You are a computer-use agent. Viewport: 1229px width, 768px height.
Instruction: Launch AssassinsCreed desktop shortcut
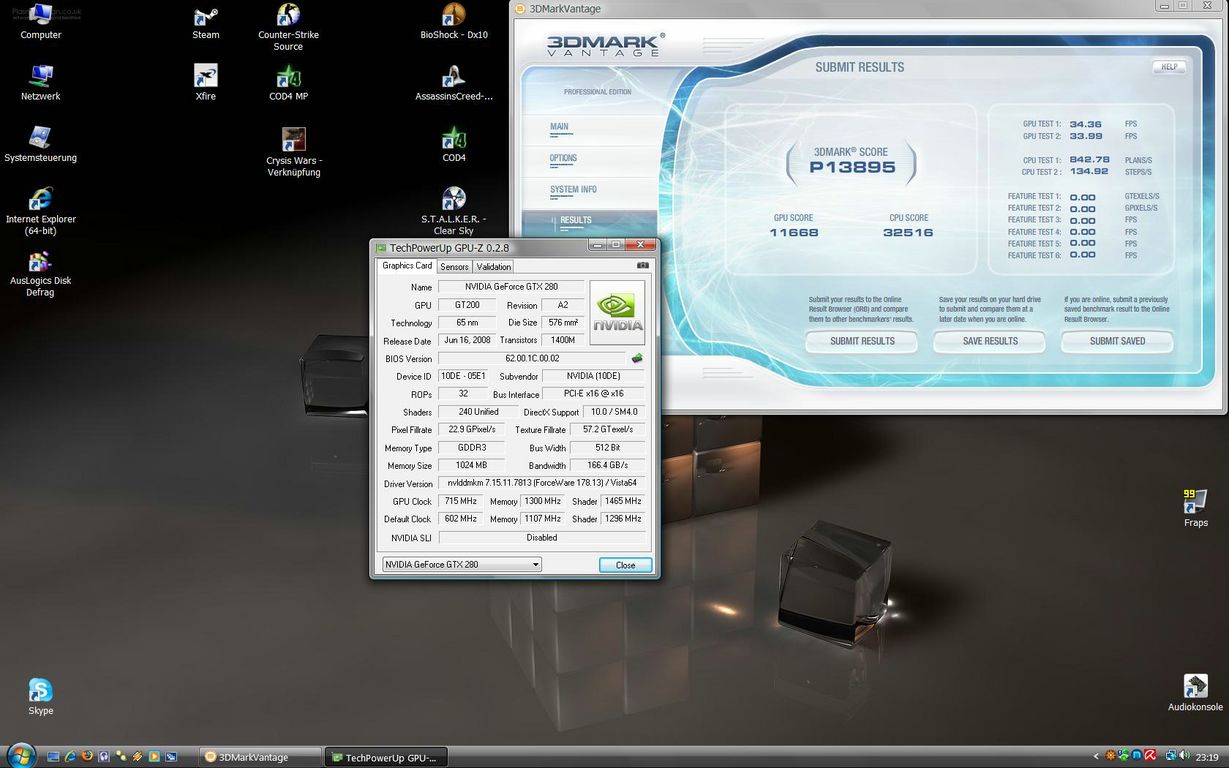point(454,83)
